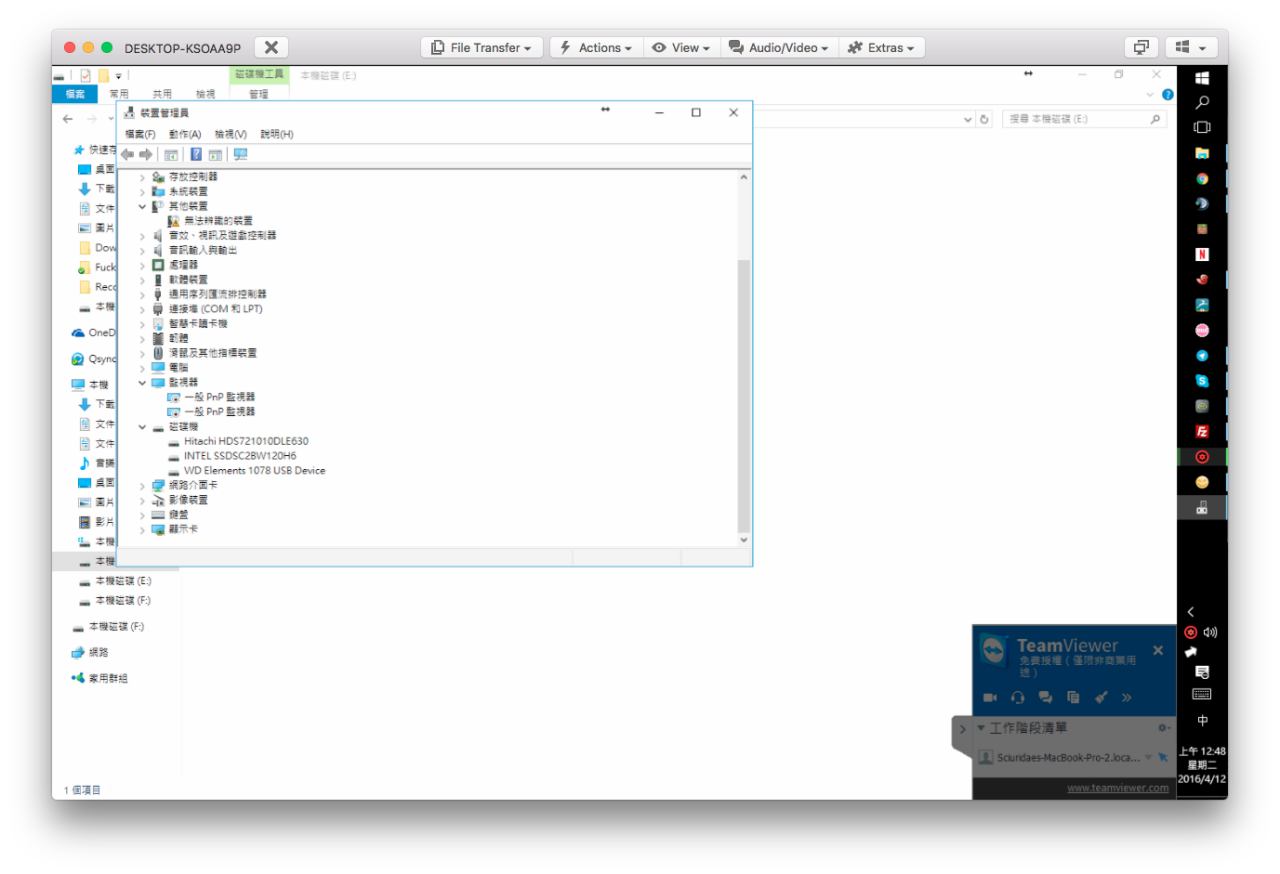Image resolution: width=1280 pixels, height=874 pixels.
Task: Collapse TeamViewer 工作階段清單 section
Action: 981,727
